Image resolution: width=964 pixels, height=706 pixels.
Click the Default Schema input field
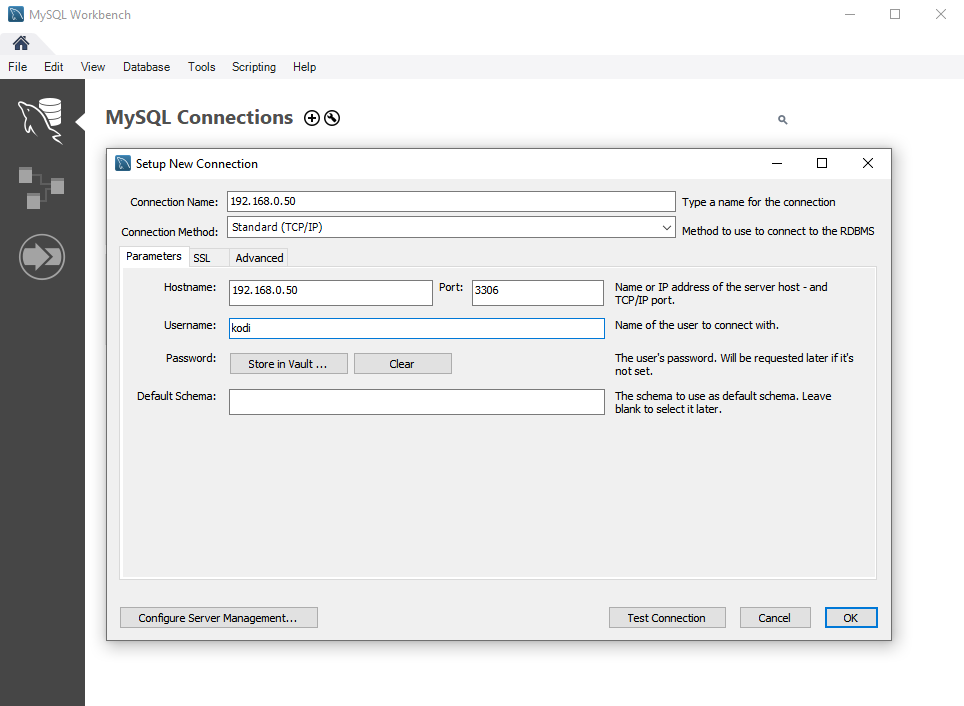pyautogui.click(x=417, y=402)
